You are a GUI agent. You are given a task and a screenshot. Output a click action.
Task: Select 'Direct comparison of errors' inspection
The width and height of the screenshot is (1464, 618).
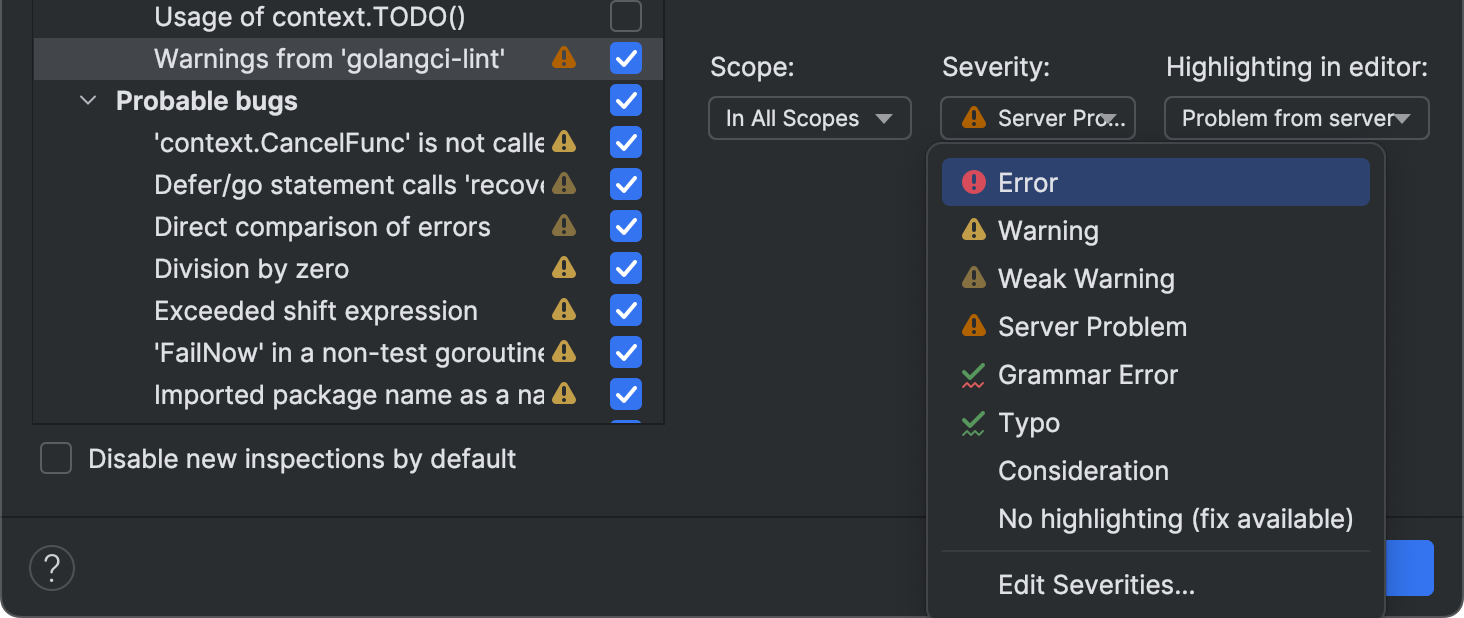click(x=322, y=227)
